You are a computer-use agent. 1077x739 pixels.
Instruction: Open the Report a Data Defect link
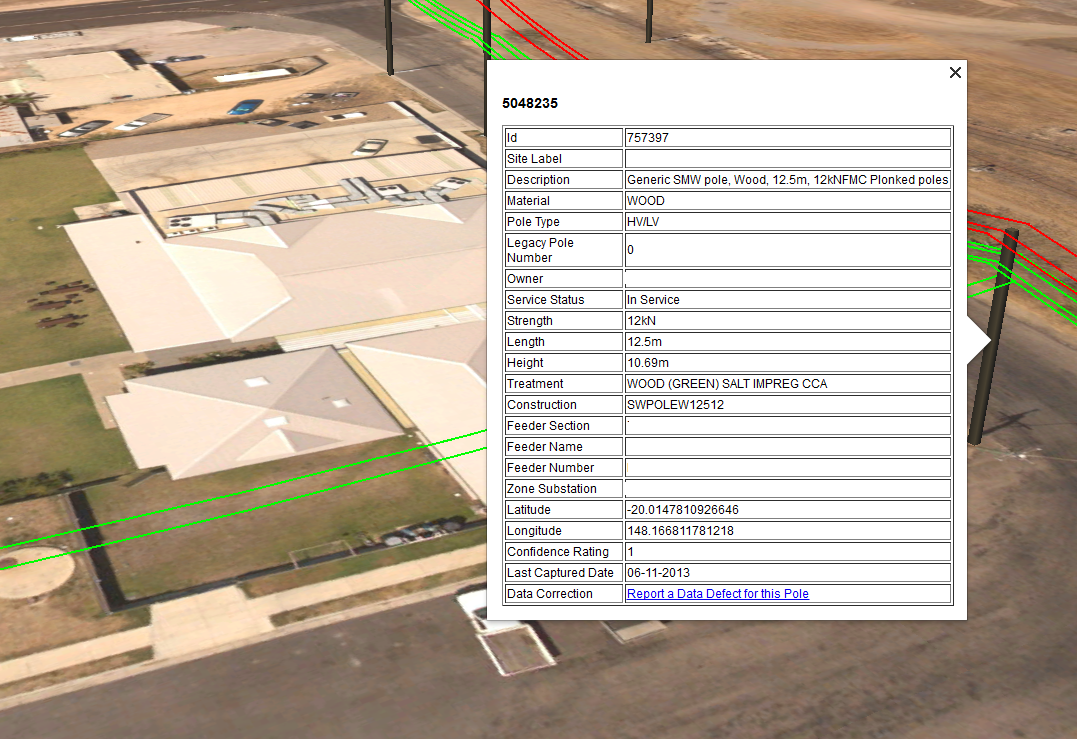coord(717,593)
